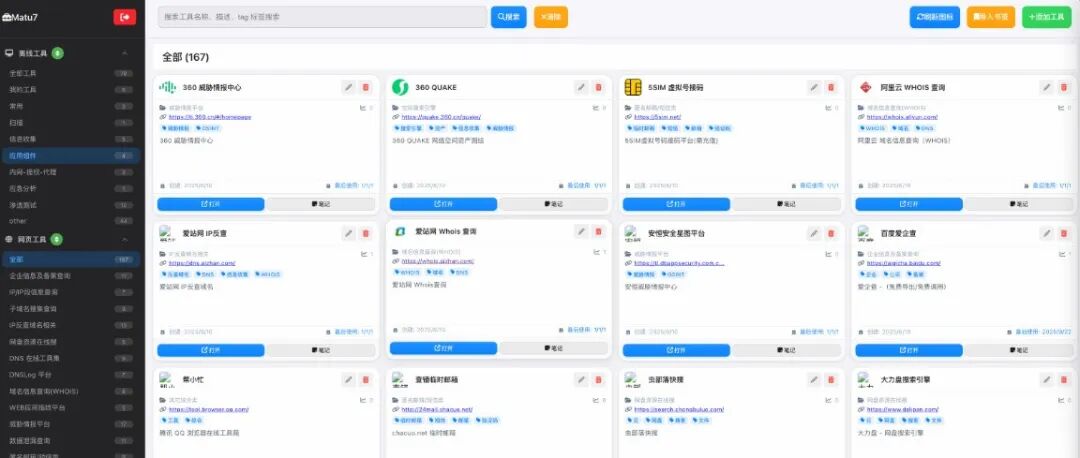This screenshot has height=458, width=1080.
Task: Open the 内网-提权-代理 sidebar category
Action: pos(71,172)
